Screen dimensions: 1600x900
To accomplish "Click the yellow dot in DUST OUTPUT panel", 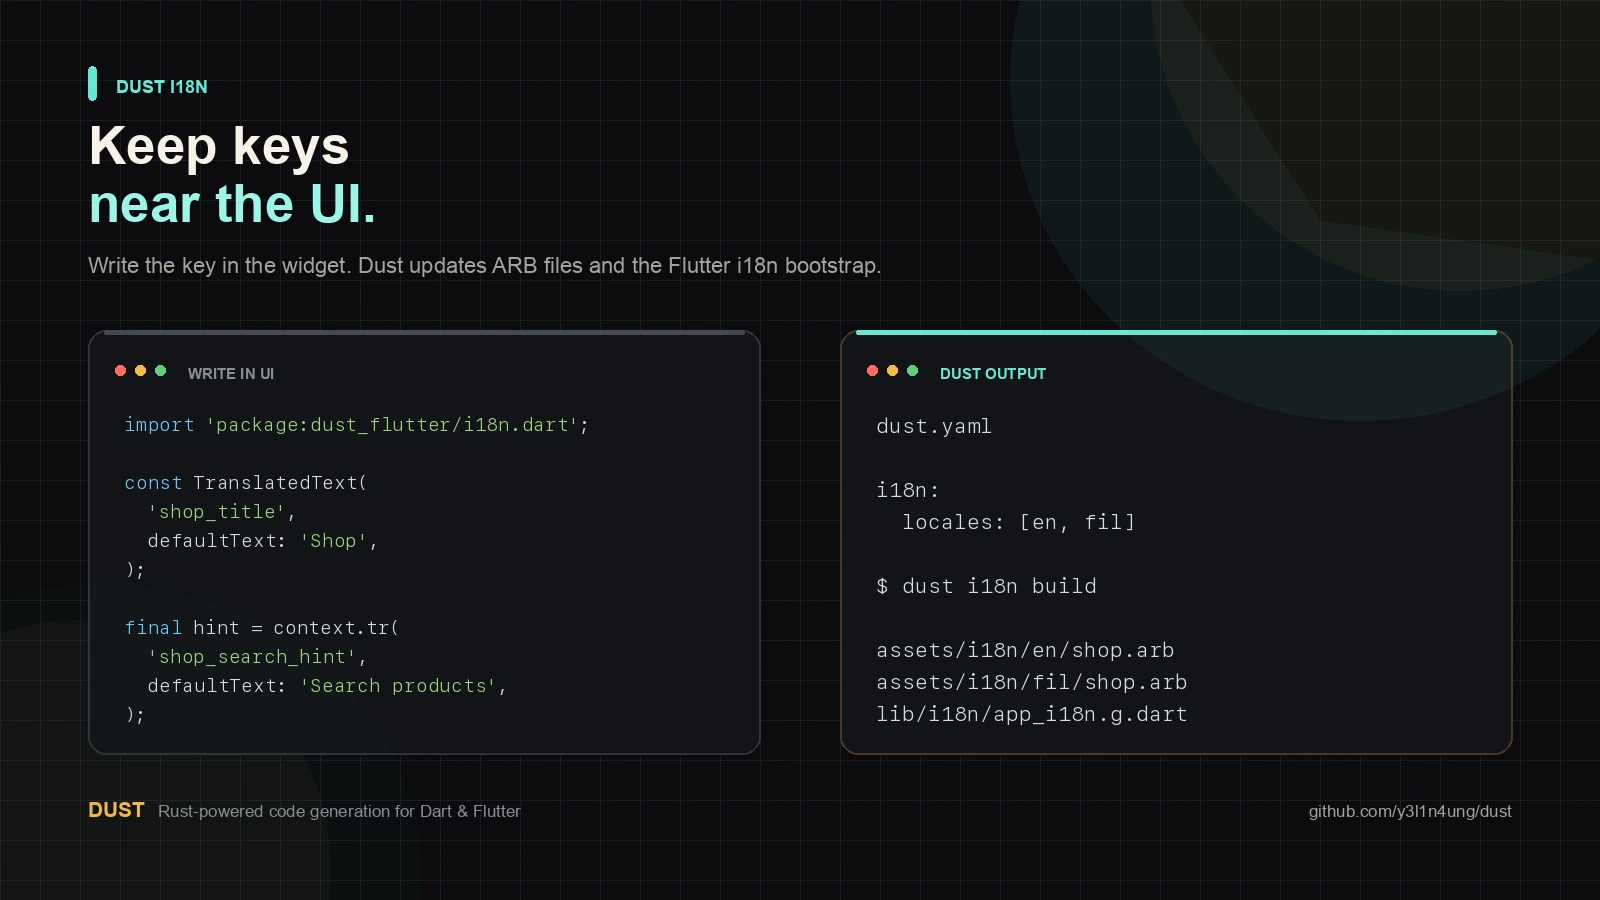I will pos(893,371).
